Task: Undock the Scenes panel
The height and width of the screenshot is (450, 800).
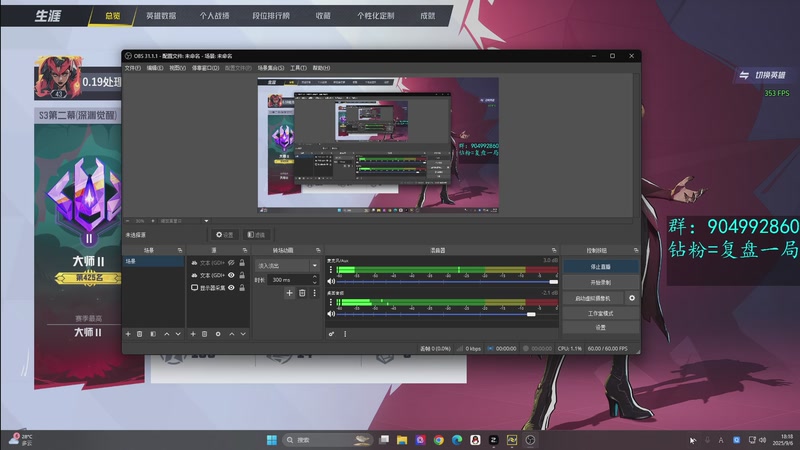Action: click(x=180, y=250)
